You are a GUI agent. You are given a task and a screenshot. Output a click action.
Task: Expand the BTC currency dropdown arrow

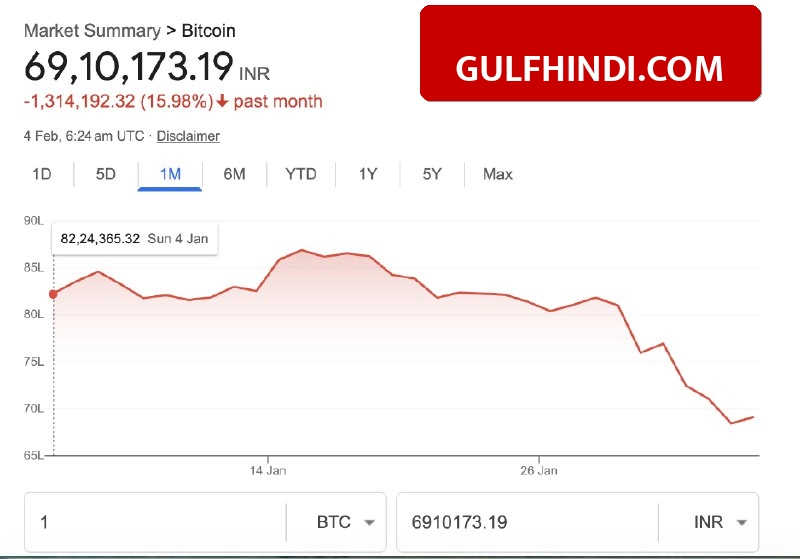click(x=369, y=522)
